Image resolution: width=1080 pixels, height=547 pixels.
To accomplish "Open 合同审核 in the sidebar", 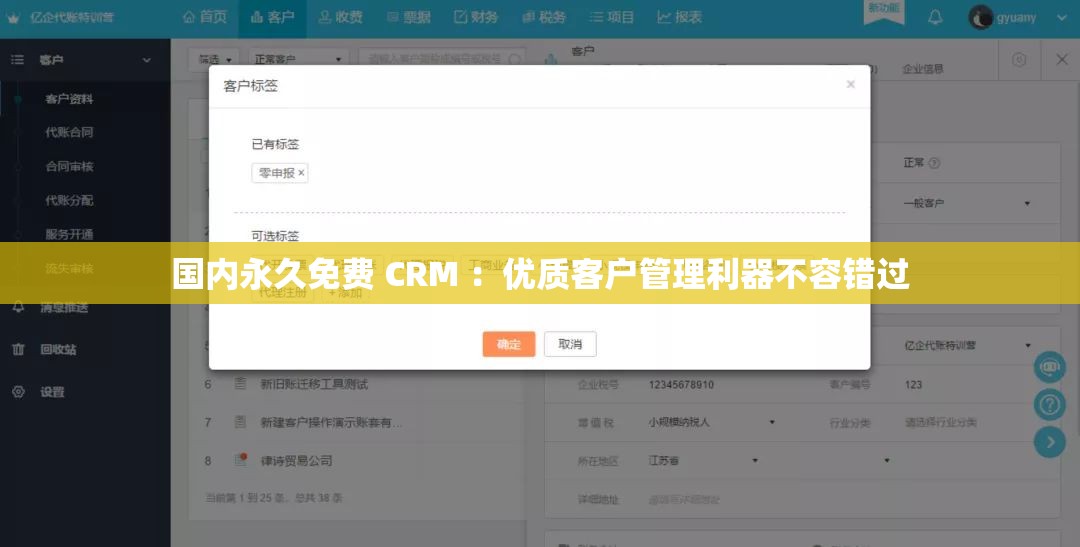I will [69, 166].
